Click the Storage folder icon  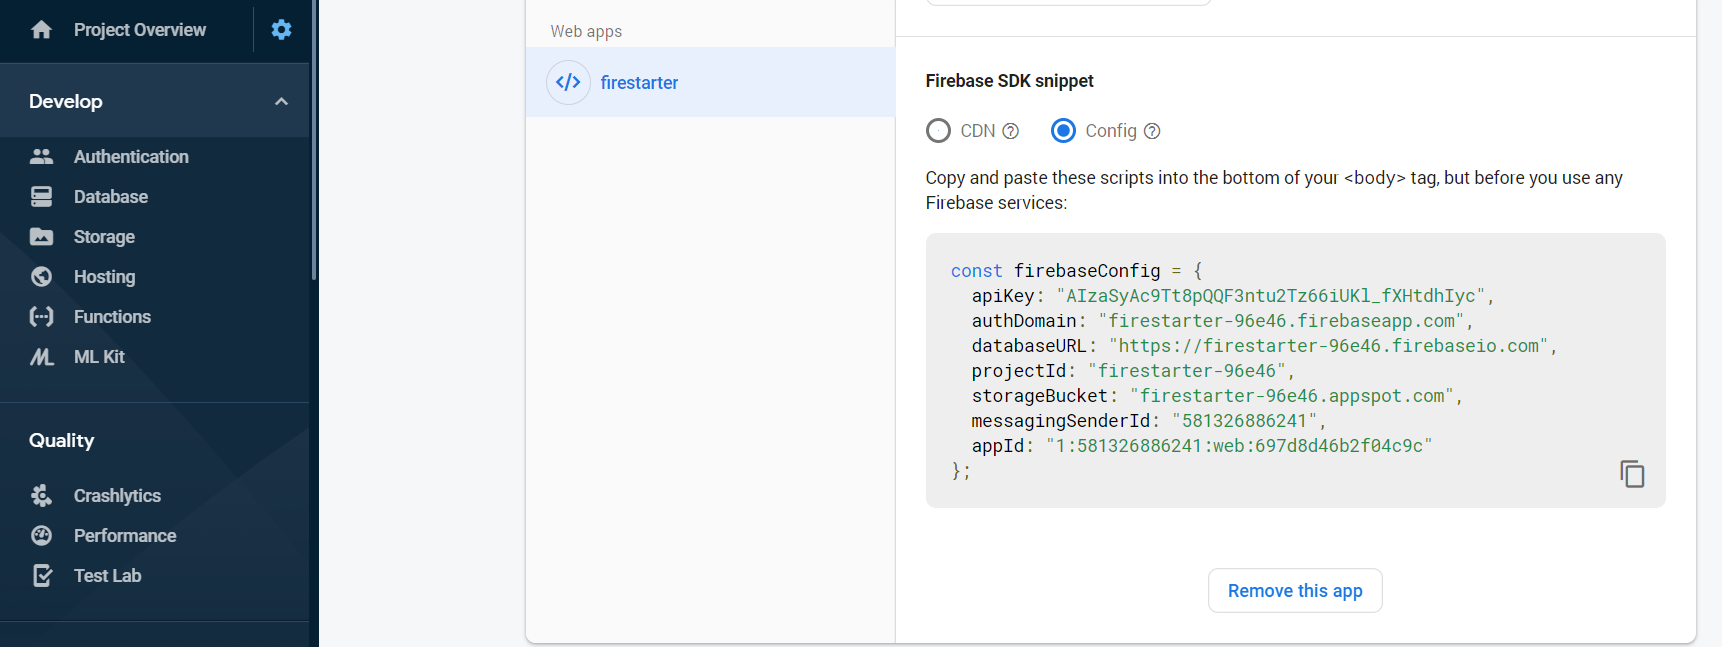(x=41, y=237)
